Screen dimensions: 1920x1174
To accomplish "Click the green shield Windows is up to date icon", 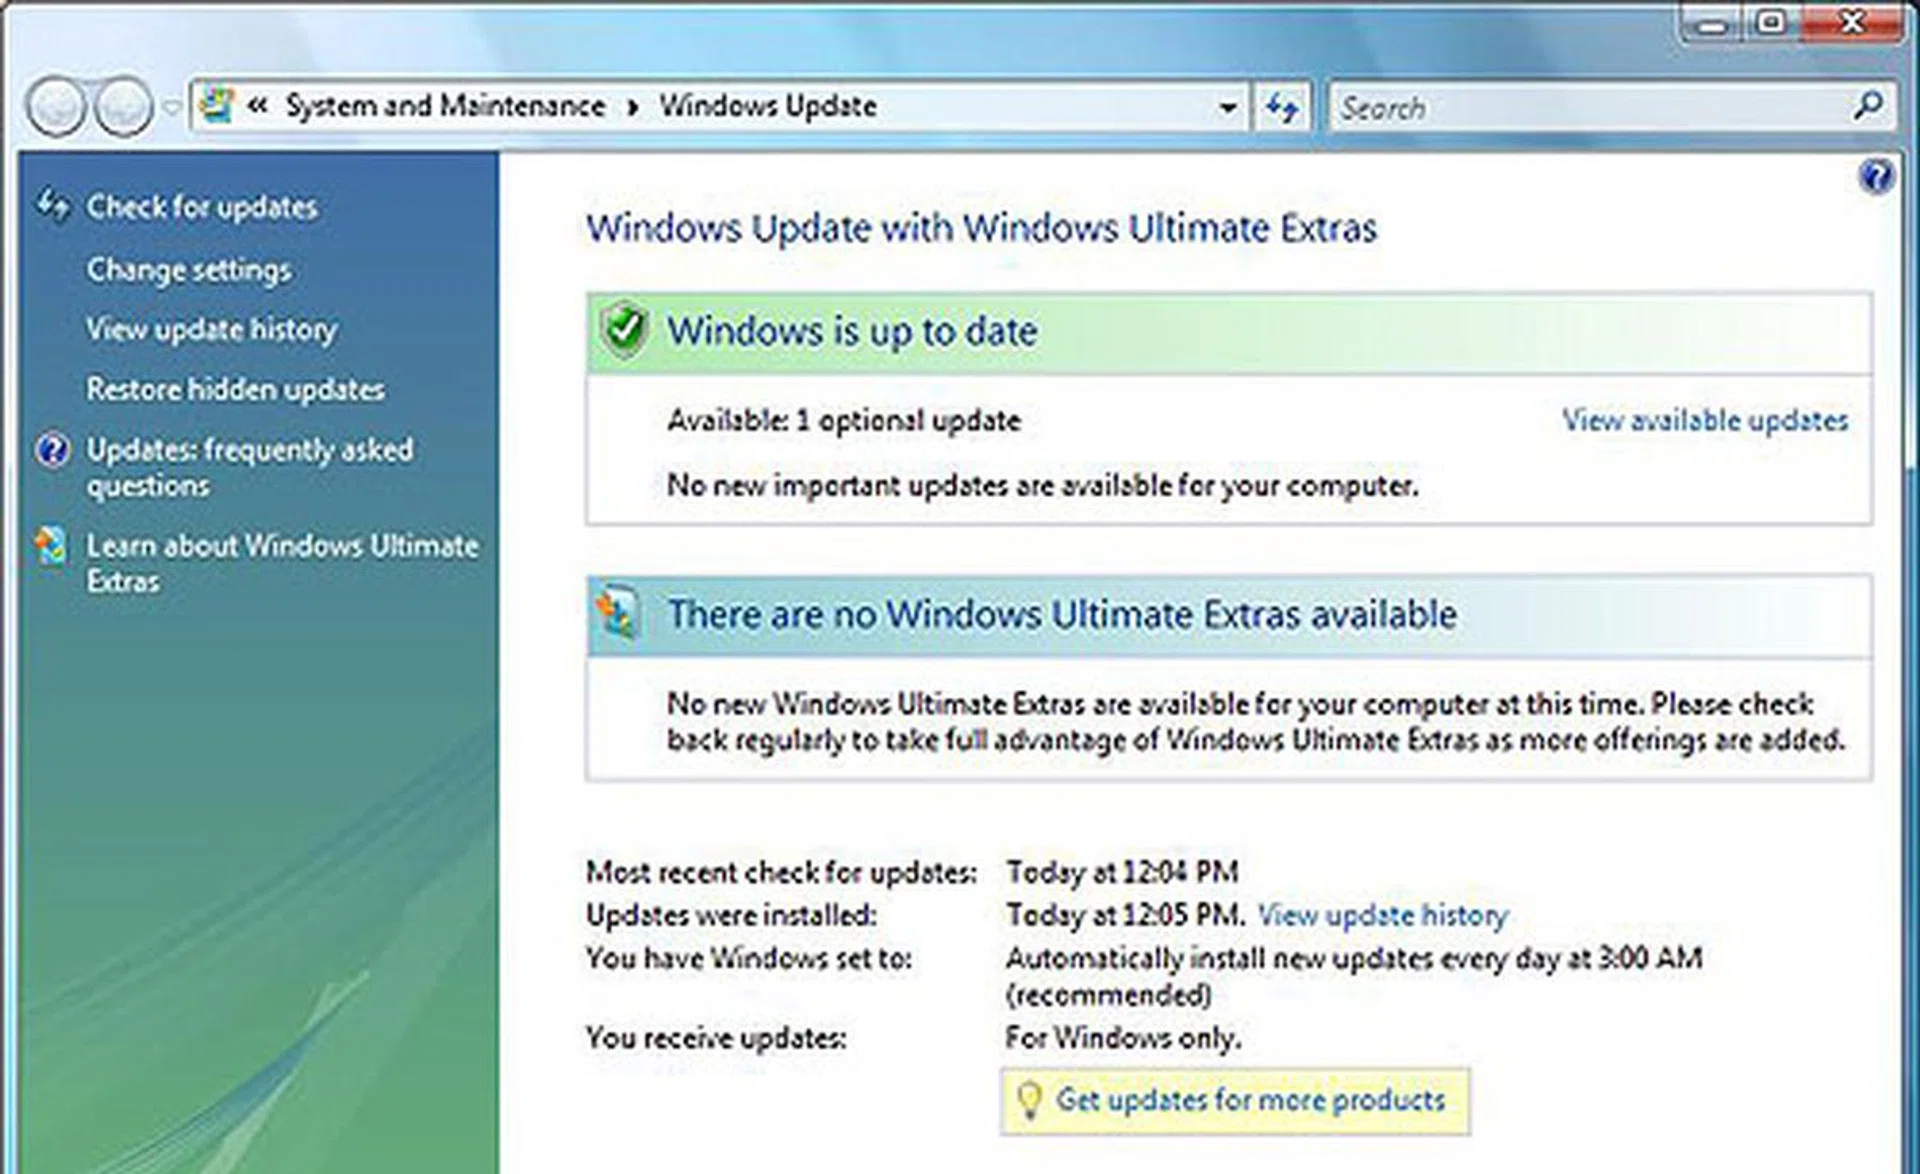I will [x=626, y=330].
